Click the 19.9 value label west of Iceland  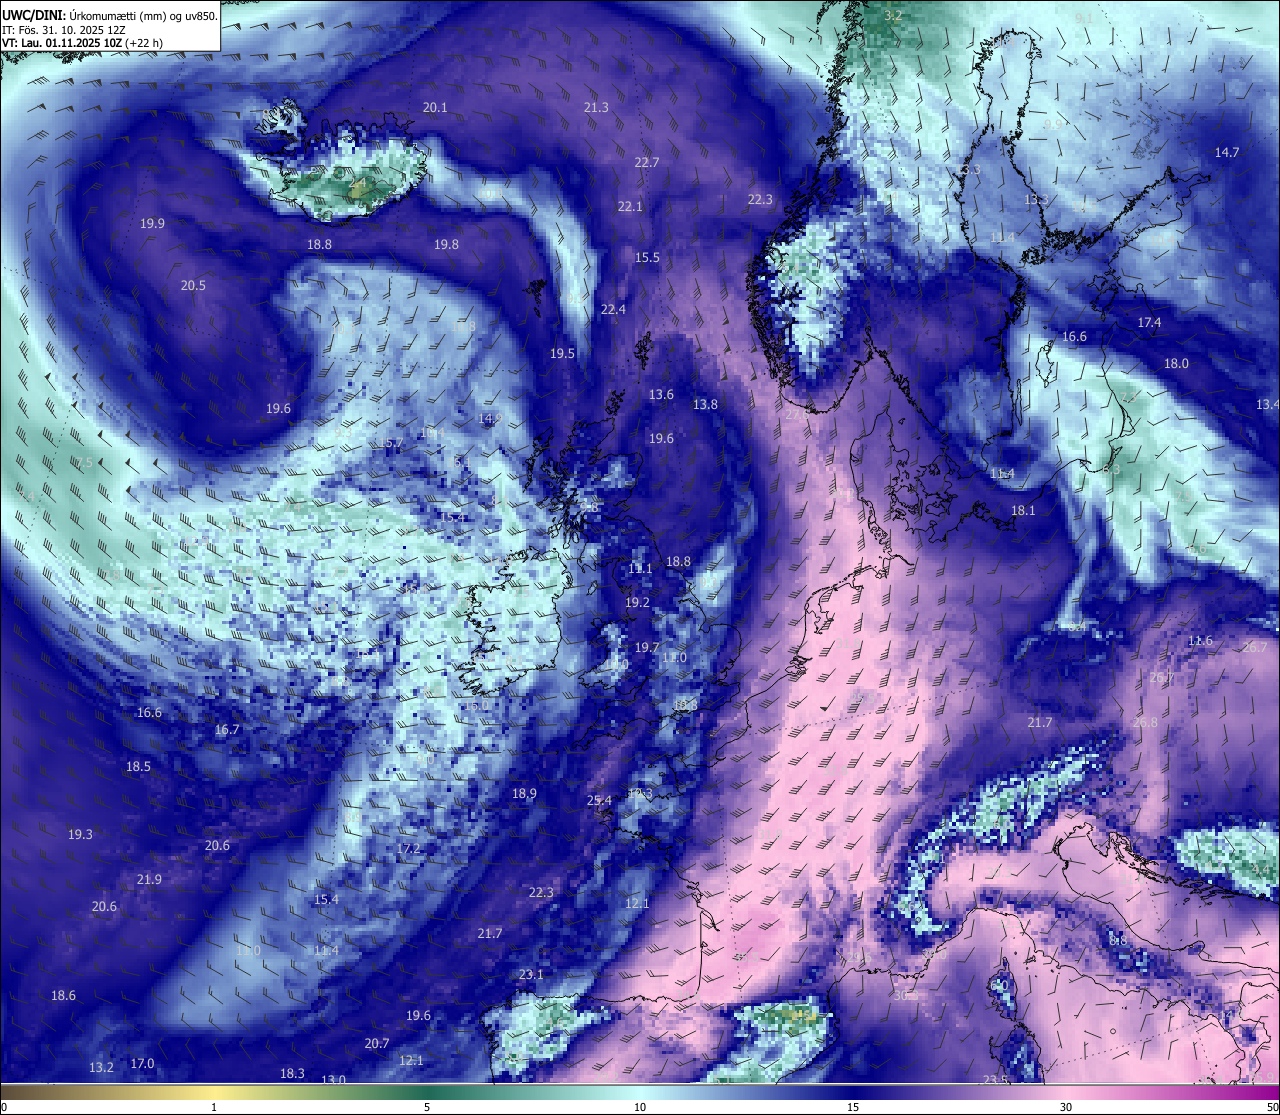(x=152, y=223)
